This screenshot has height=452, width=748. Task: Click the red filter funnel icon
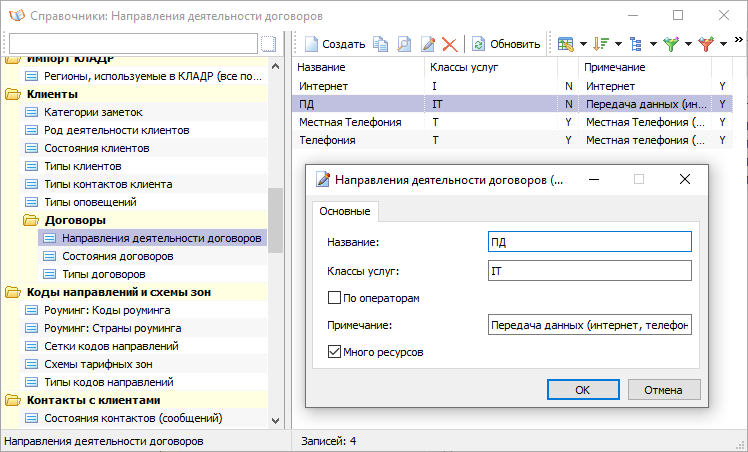(x=706, y=44)
